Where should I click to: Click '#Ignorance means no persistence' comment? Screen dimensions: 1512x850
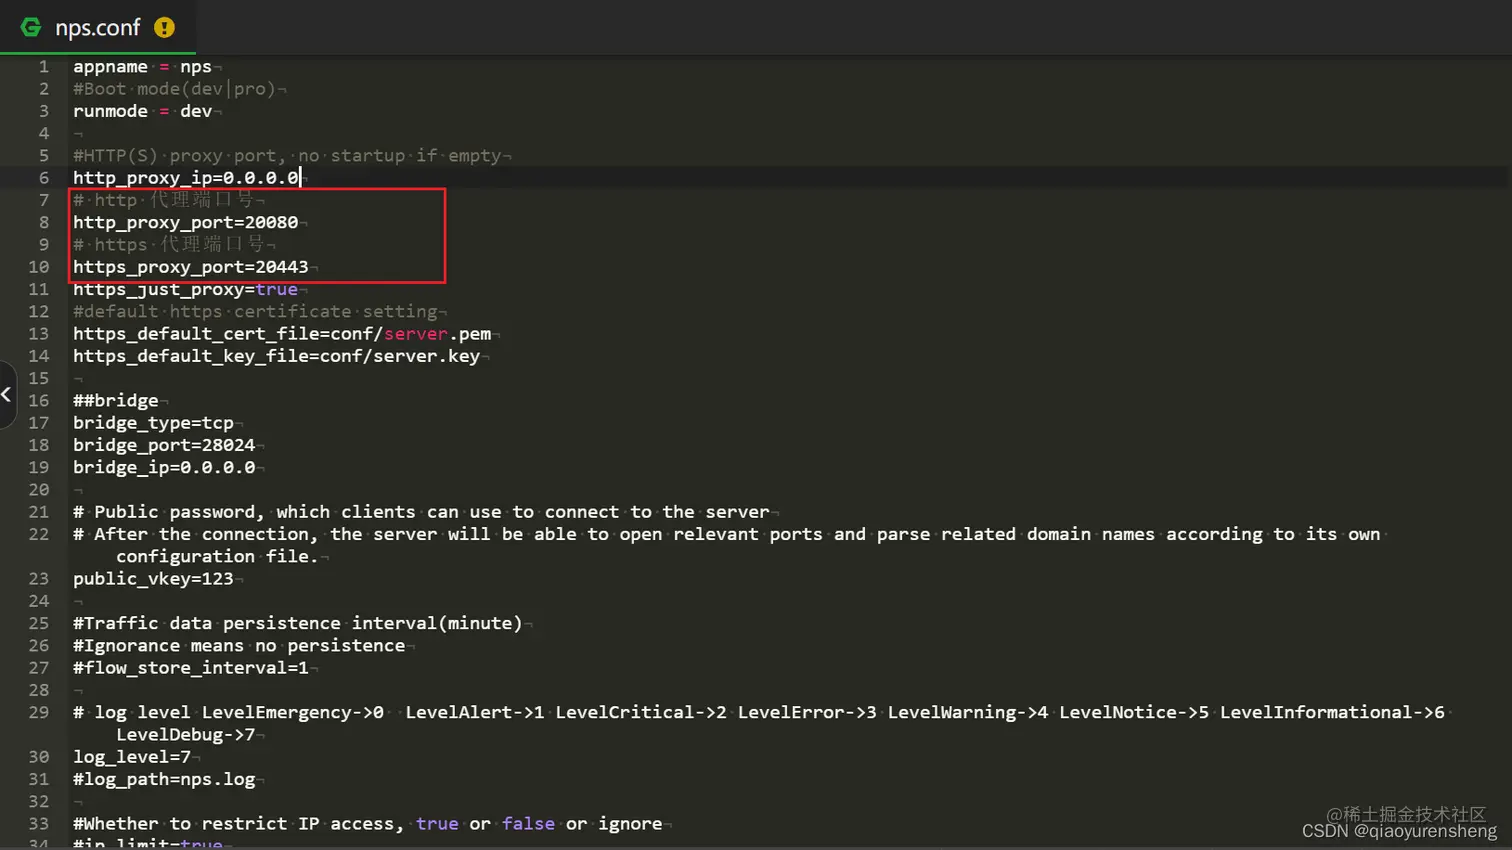point(239,646)
